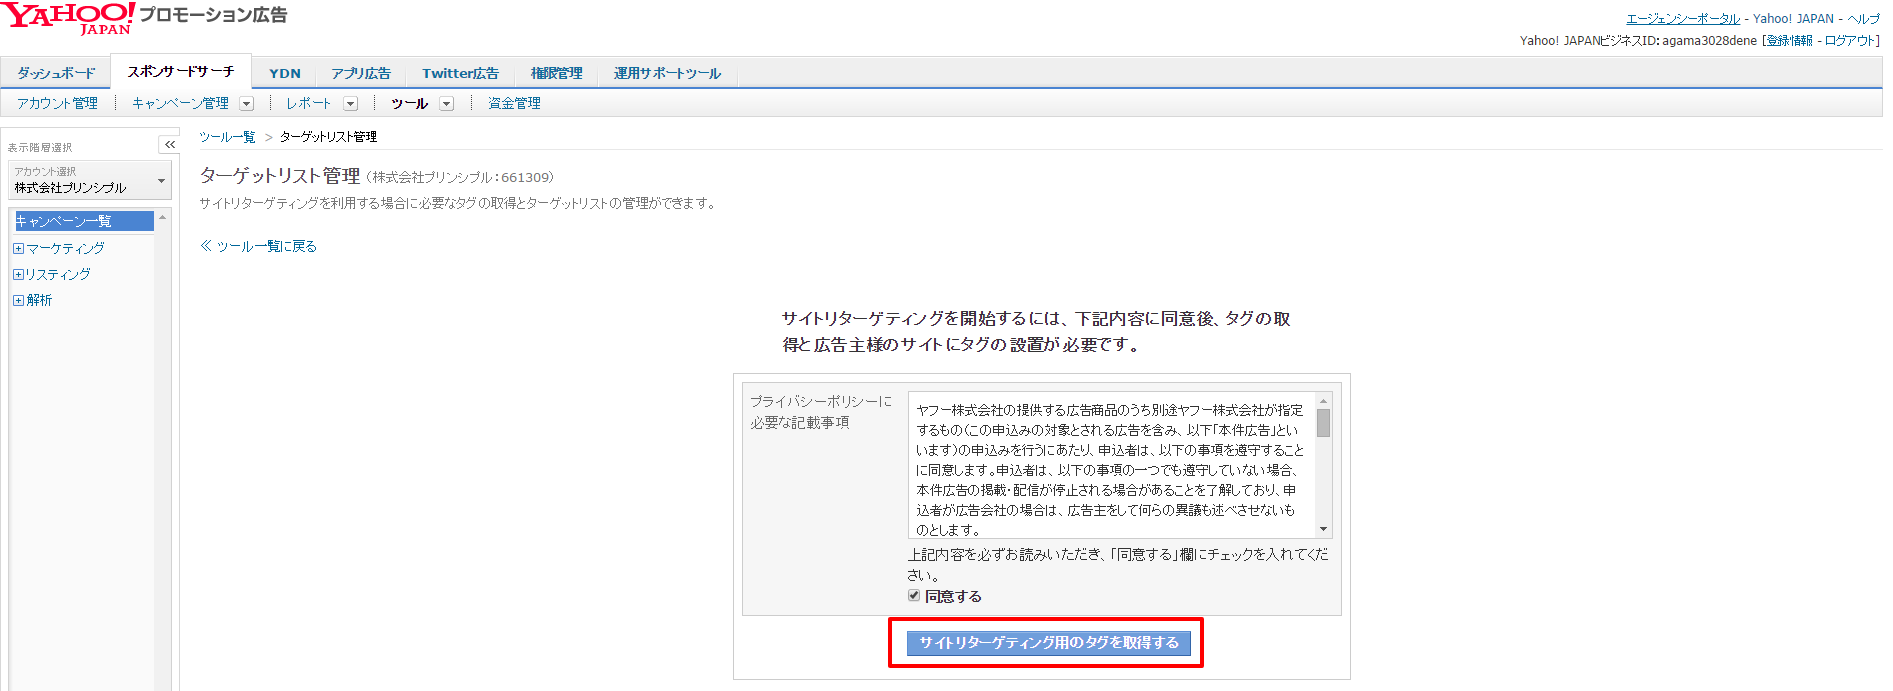Switch to the Twitter広告 tab
Image resolution: width=1893 pixels, height=691 pixels.
coord(460,73)
